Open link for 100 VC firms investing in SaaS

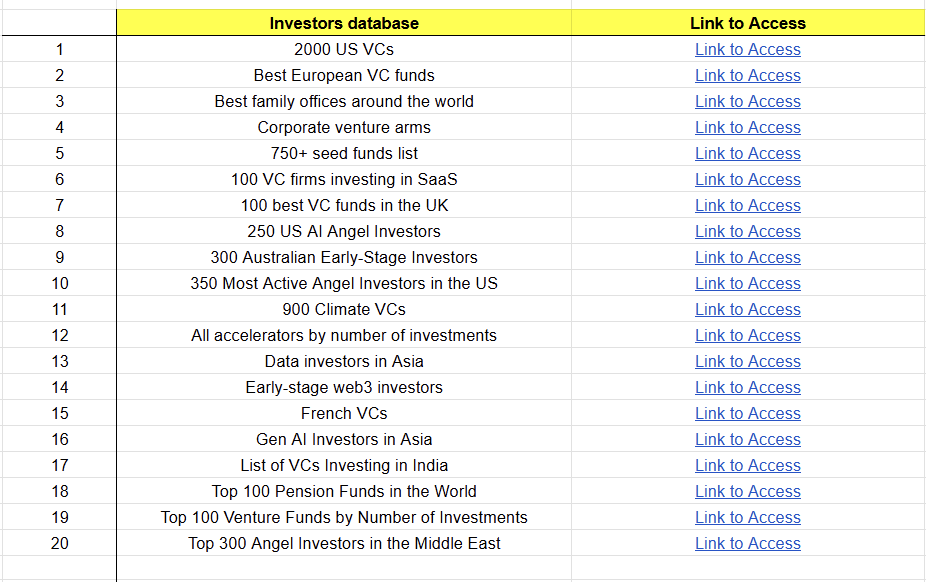747,179
